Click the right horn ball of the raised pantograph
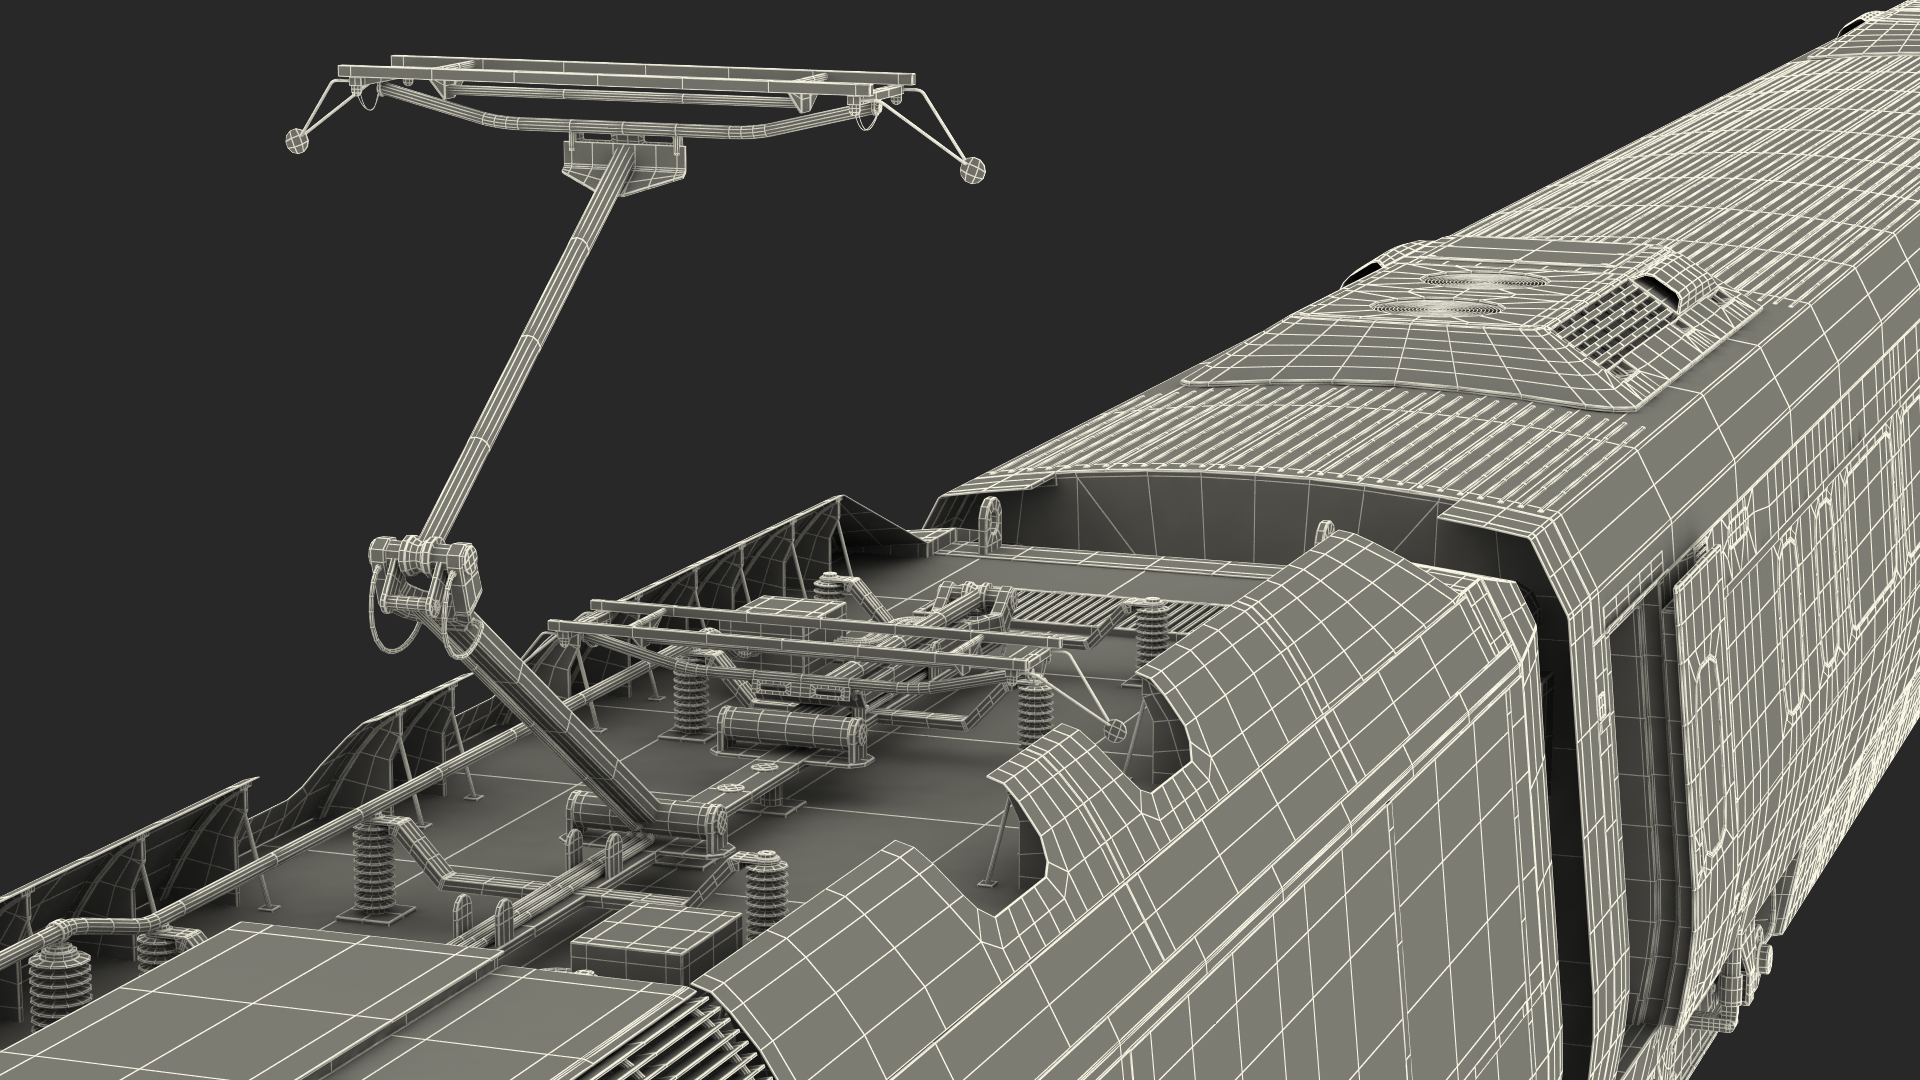The height and width of the screenshot is (1080, 1920). (x=971, y=170)
